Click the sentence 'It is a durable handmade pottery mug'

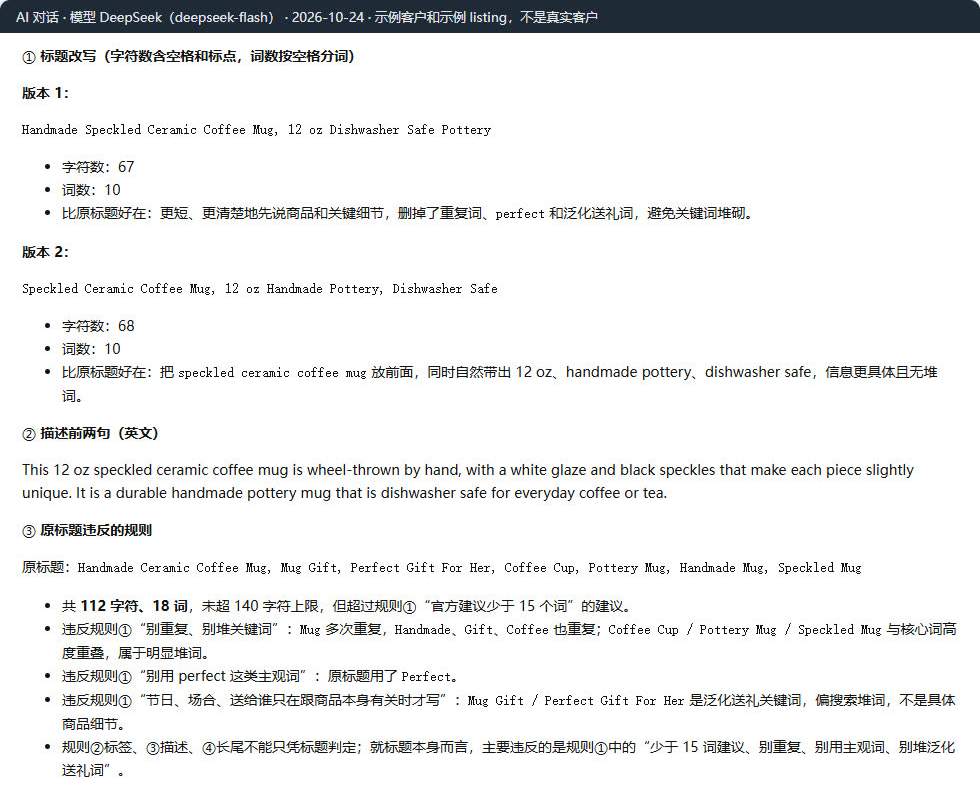pyautogui.click(x=372, y=493)
